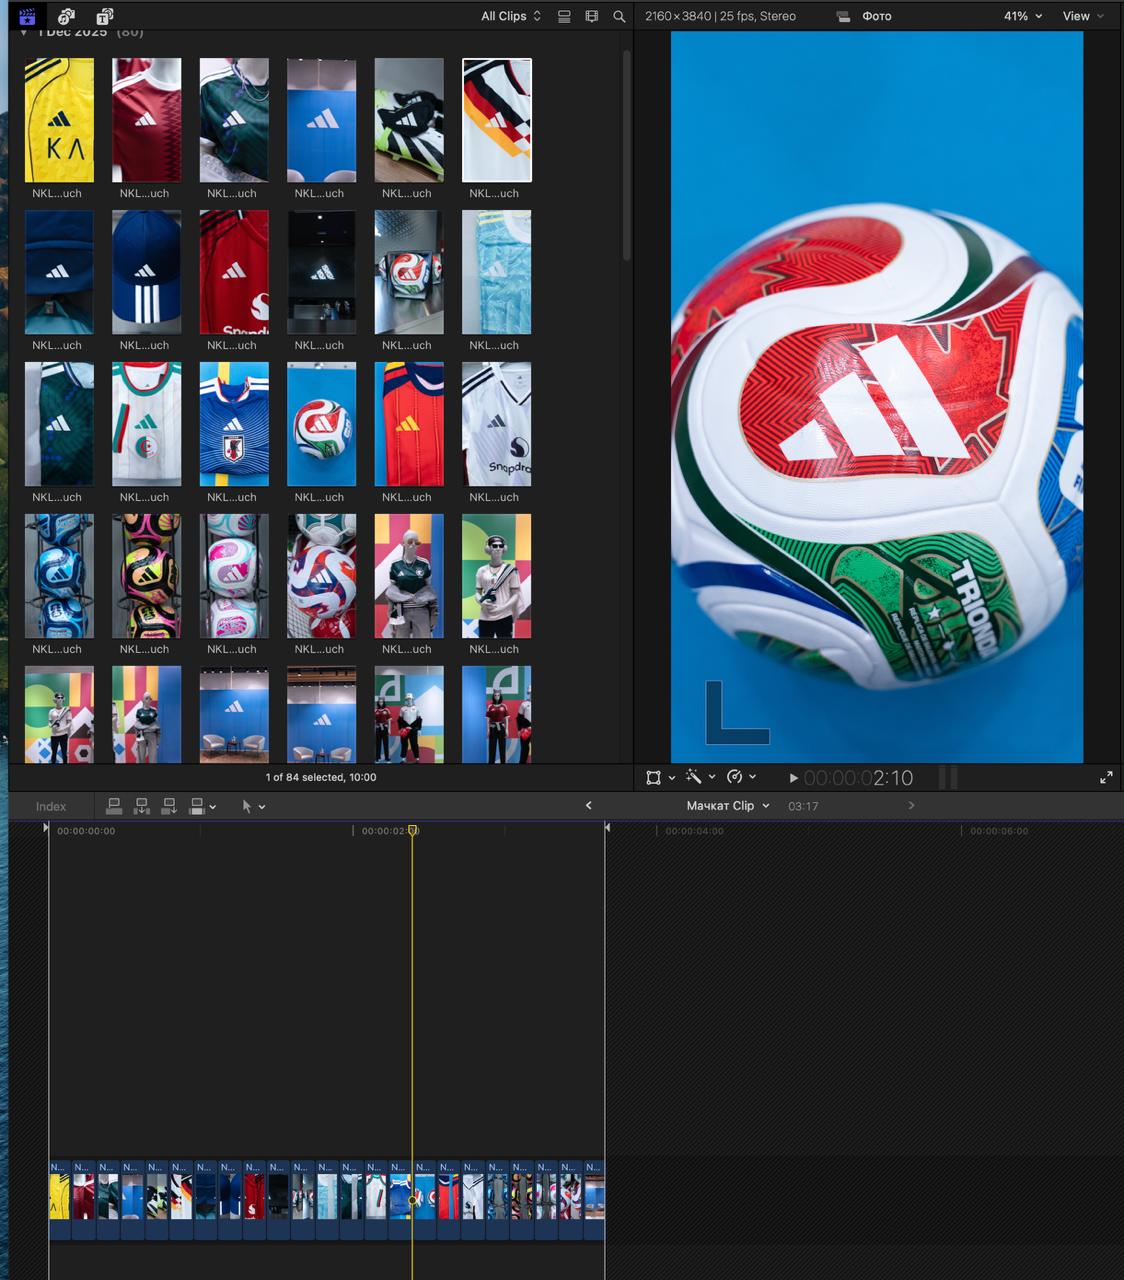Expand the tools dropdown next to arrow
The width and height of the screenshot is (1124, 1280).
(262, 807)
